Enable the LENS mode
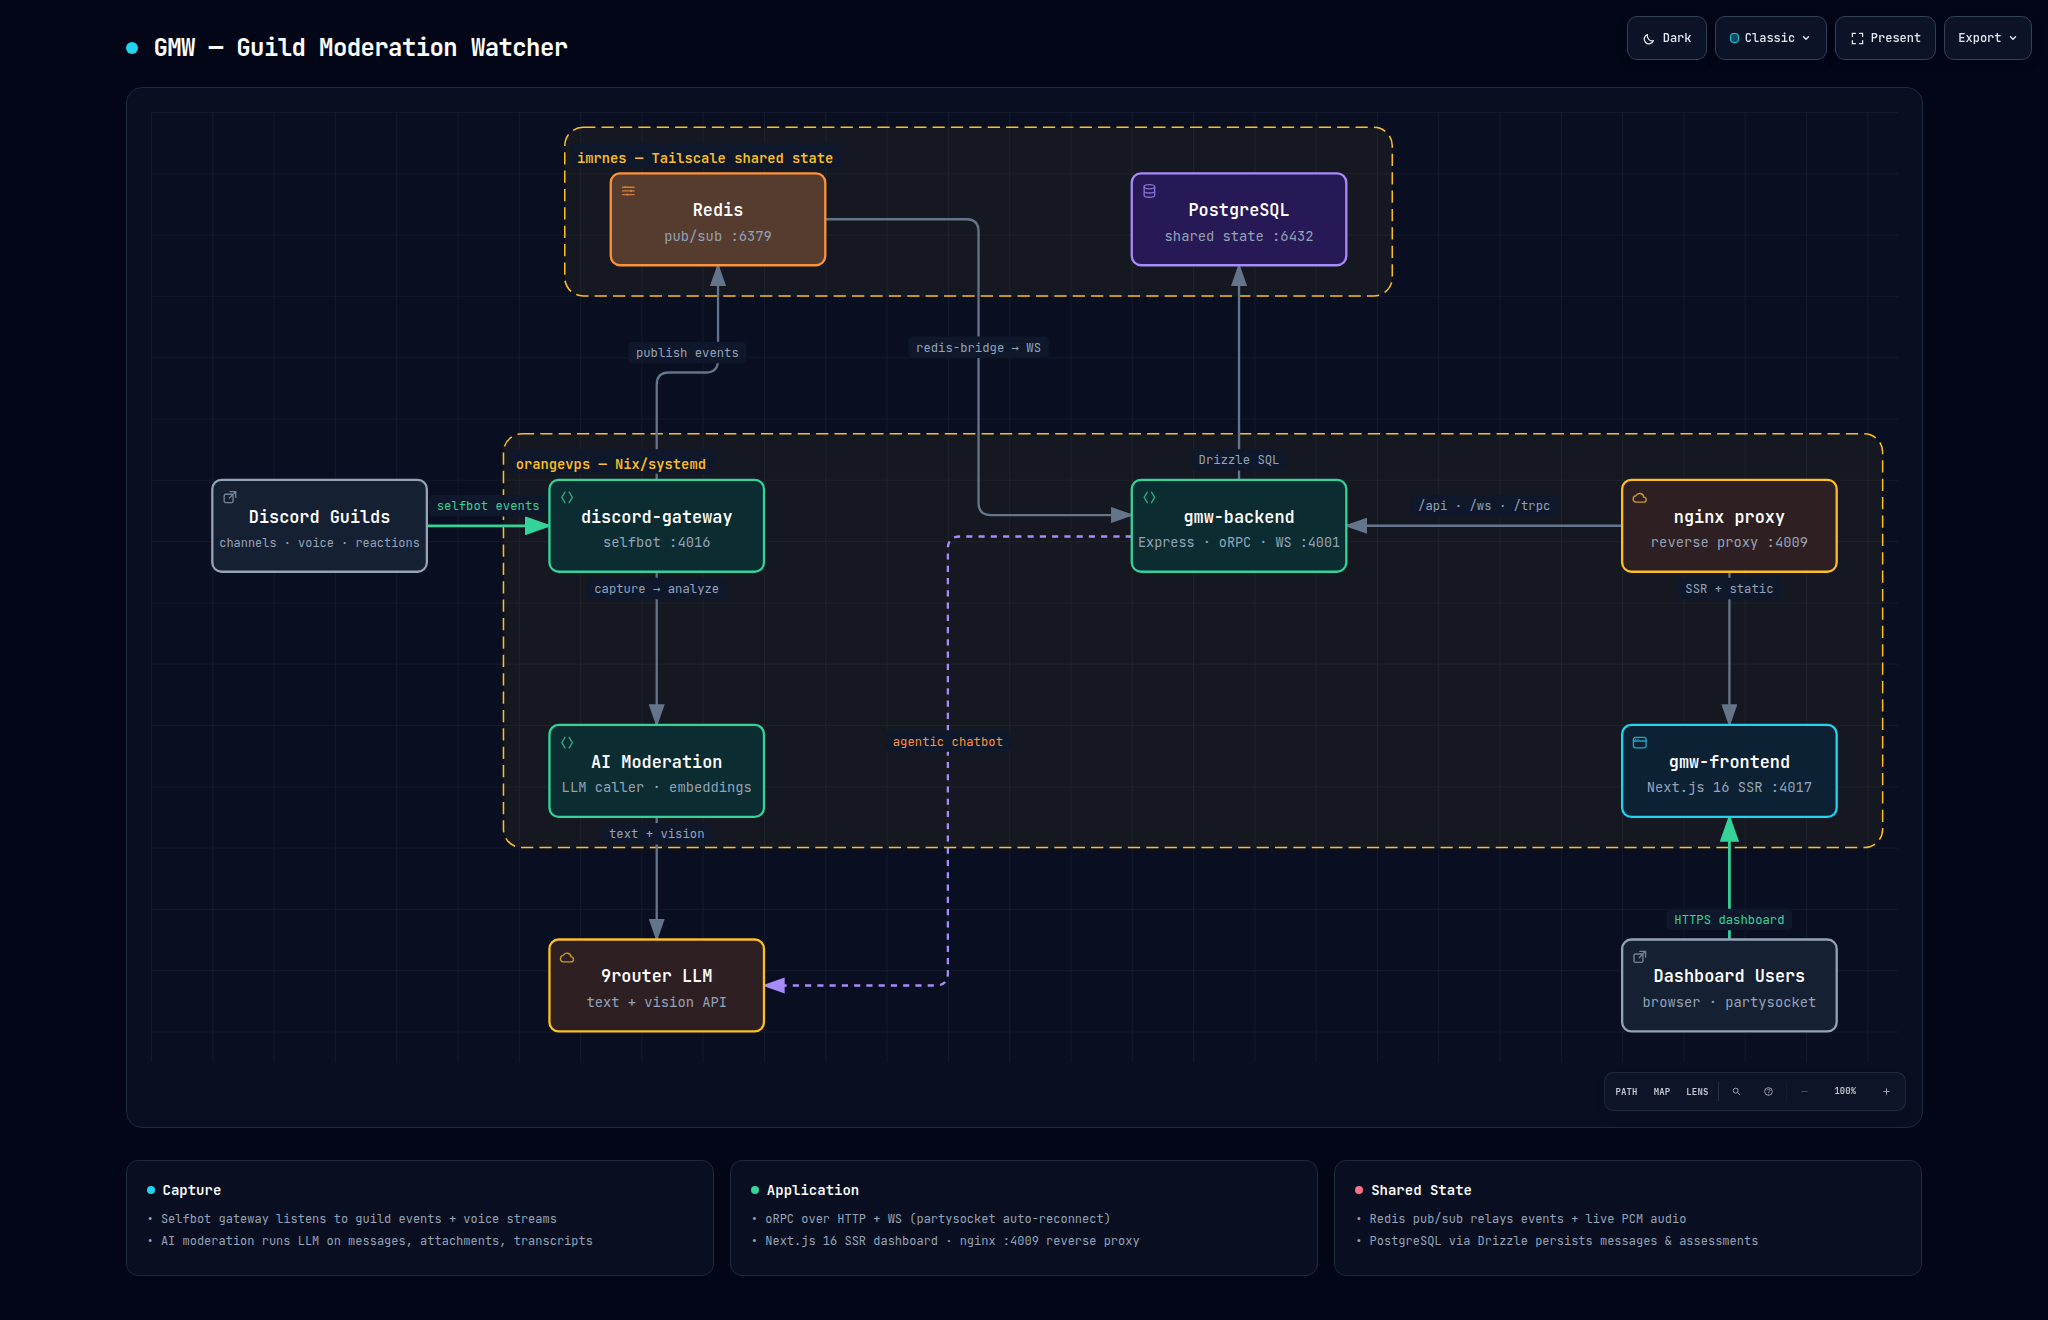 (1697, 1091)
